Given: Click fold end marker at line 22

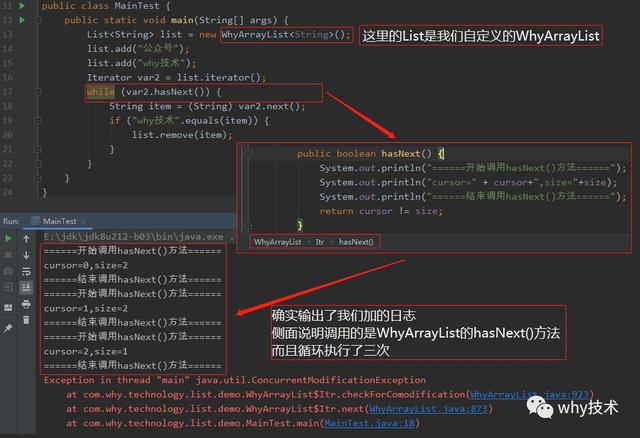Looking at the screenshot, I should click(38, 164).
